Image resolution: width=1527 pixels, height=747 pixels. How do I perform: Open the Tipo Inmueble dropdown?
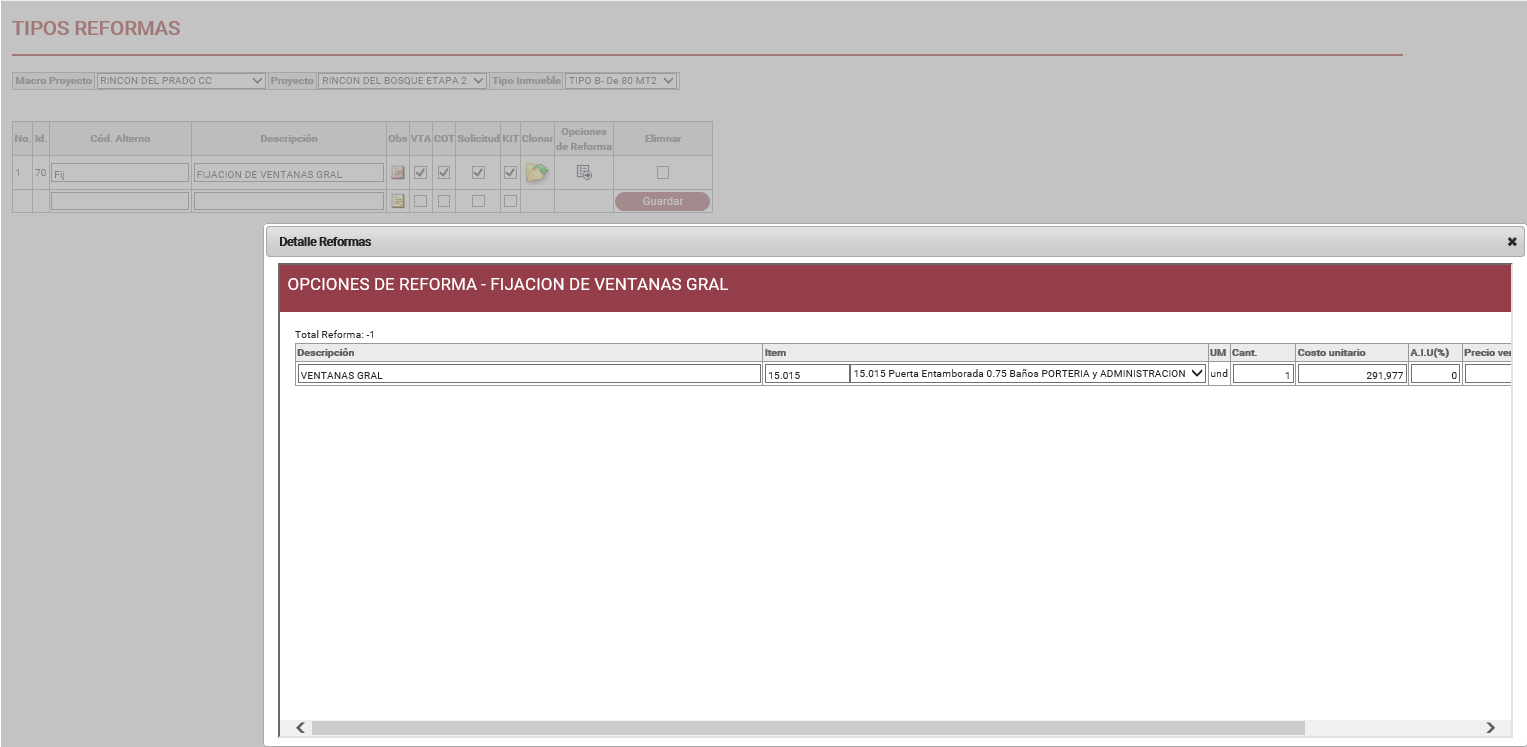621,80
